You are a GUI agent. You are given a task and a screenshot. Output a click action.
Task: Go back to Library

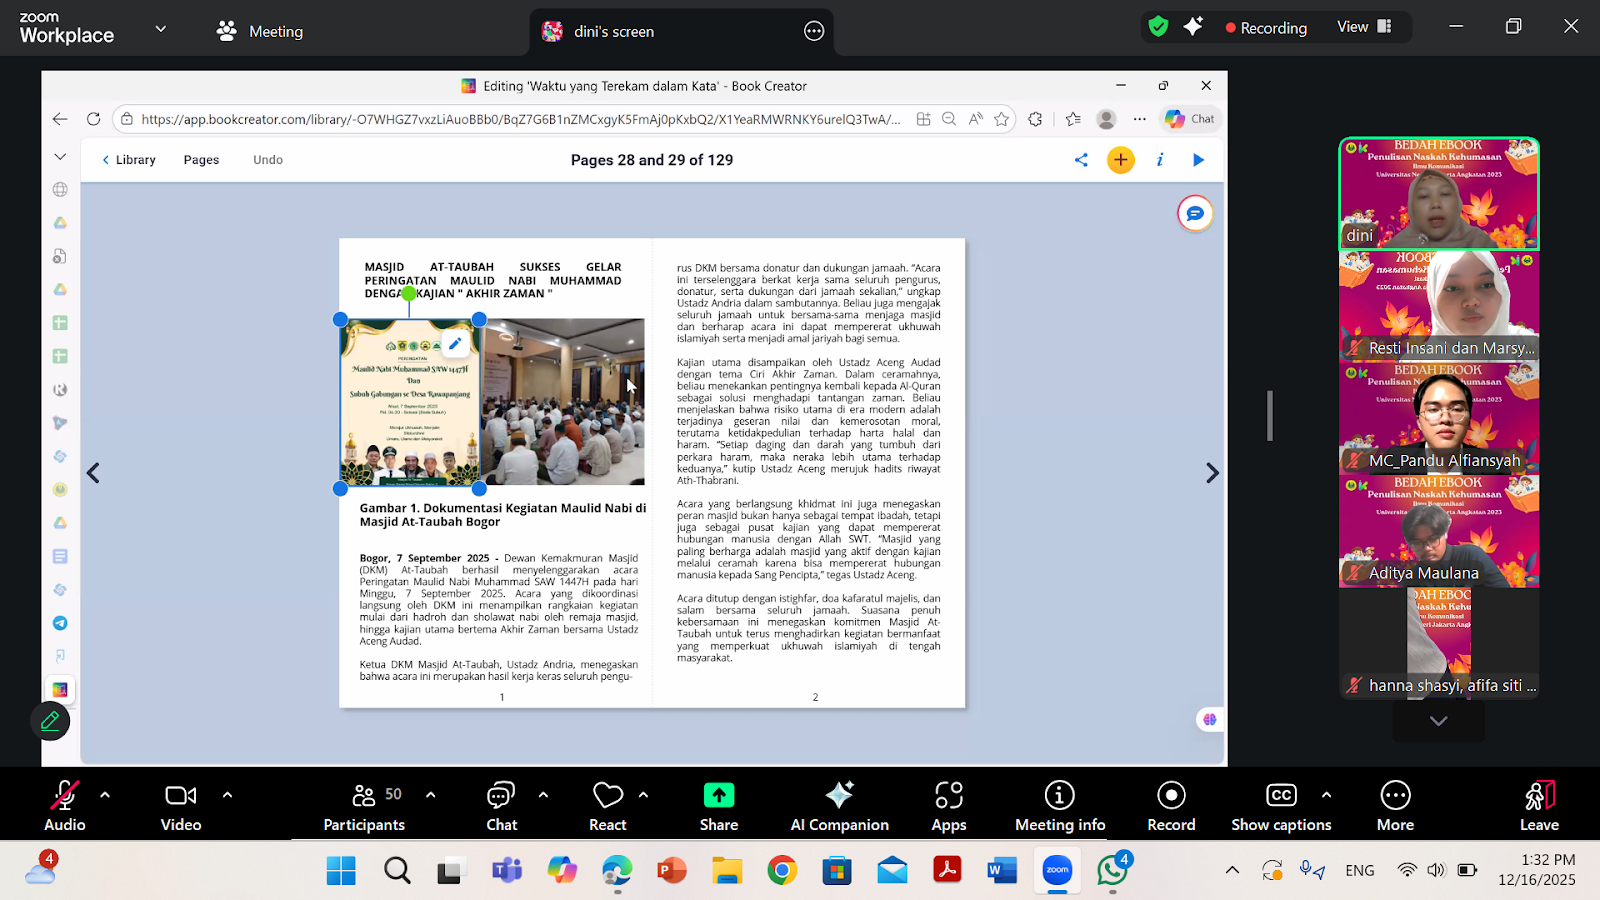tap(129, 160)
